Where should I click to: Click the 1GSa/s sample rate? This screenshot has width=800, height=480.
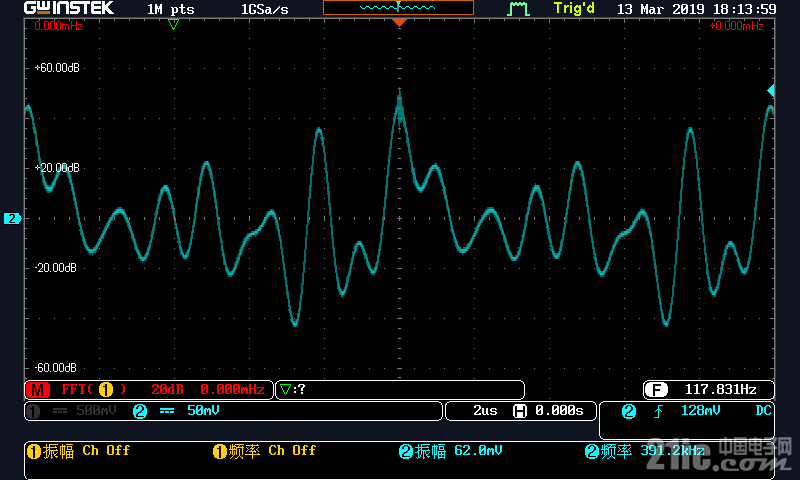tap(265, 9)
